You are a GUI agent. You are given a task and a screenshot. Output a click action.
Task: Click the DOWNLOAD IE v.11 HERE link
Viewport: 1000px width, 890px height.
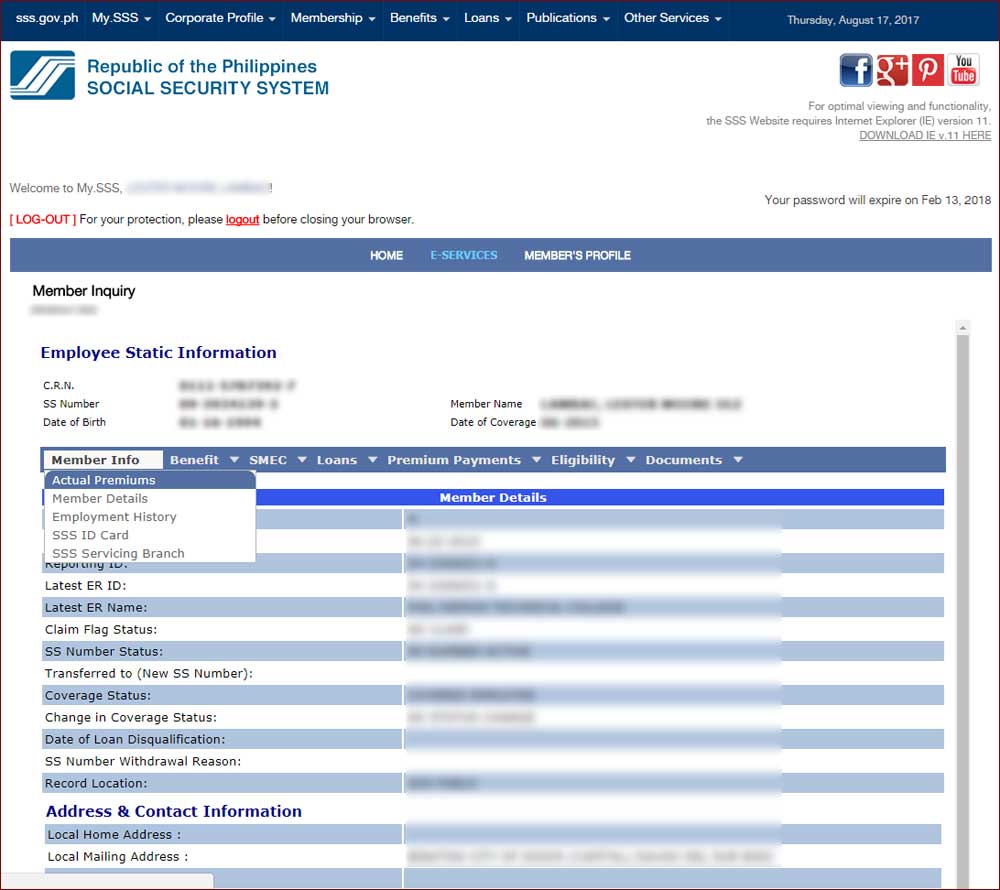(925, 135)
